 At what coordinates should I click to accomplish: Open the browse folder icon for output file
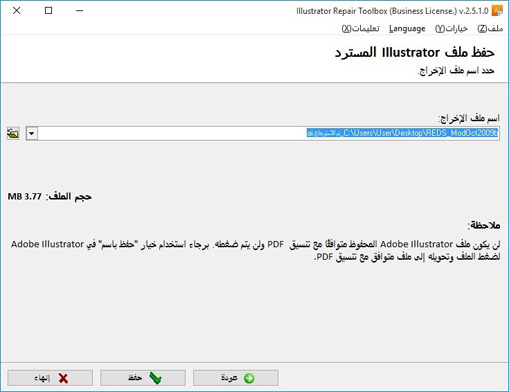point(13,133)
